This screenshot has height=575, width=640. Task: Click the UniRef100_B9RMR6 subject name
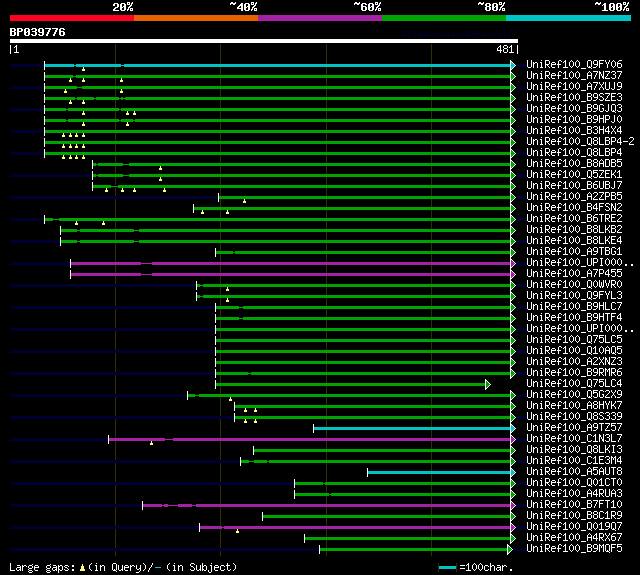coord(574,373)
